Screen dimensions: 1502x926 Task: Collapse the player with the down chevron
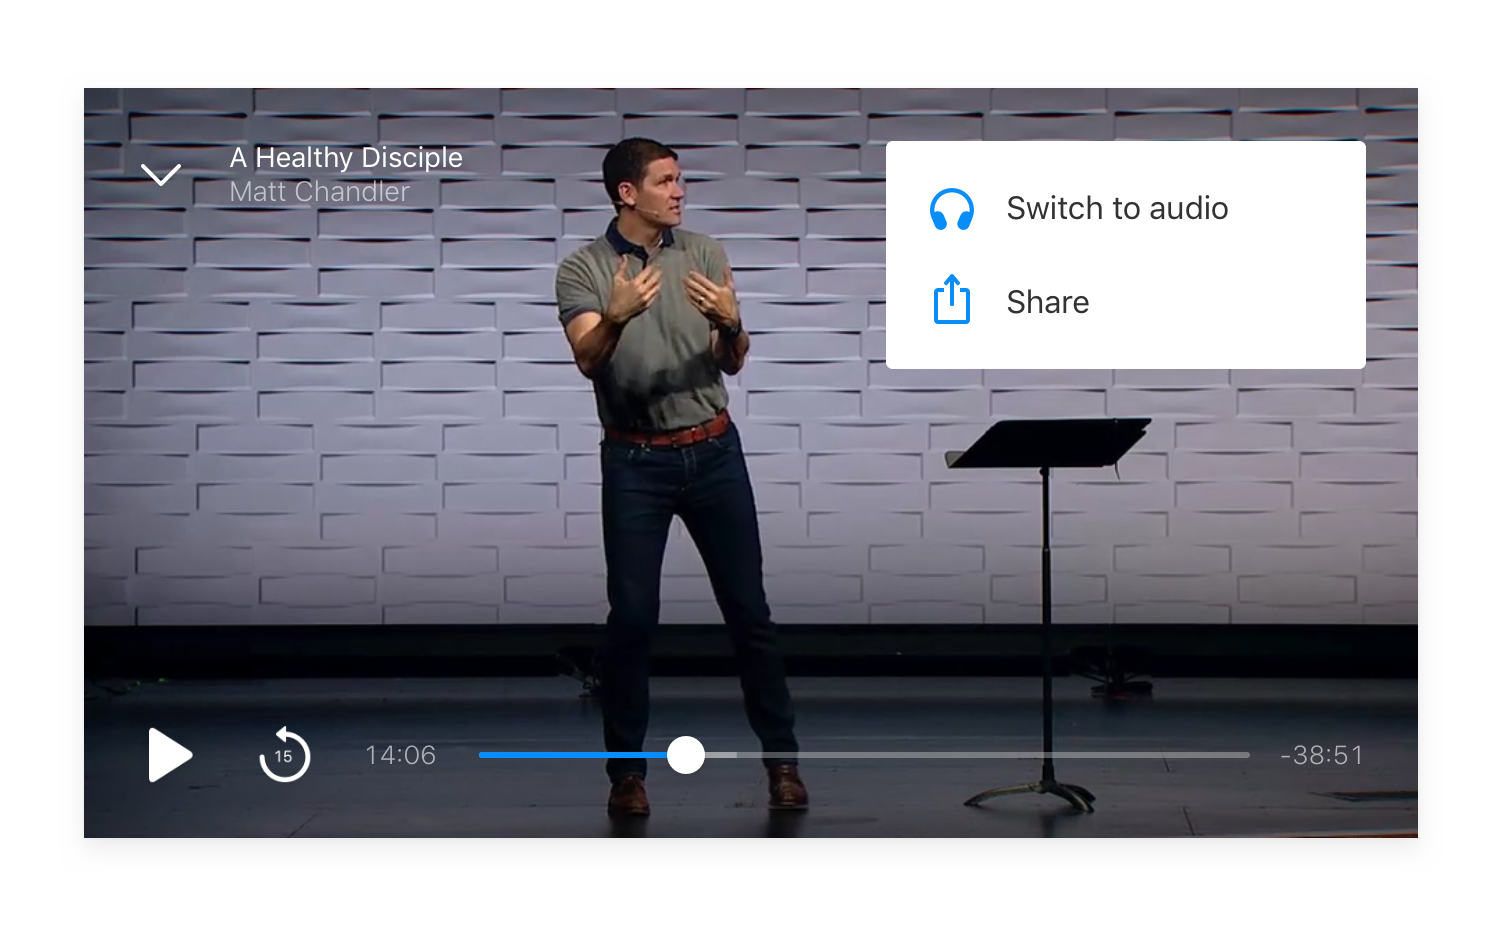(161, 174)
